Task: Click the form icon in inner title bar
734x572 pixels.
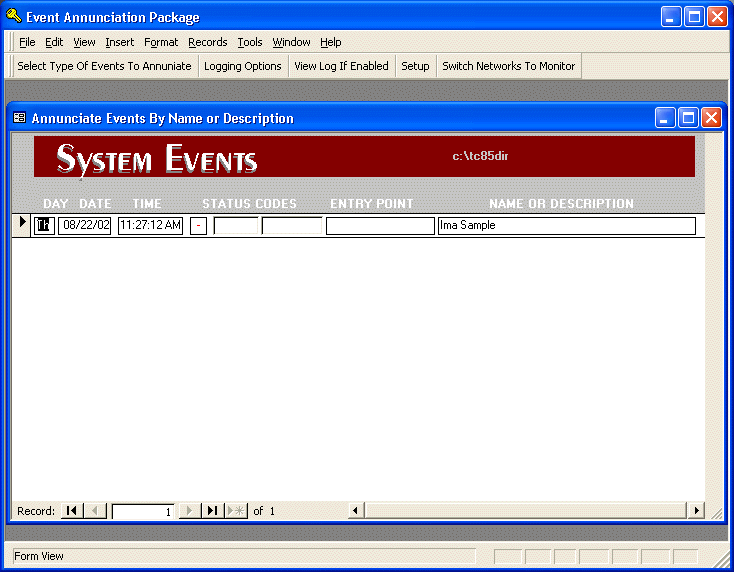Action: coord(19,118)
